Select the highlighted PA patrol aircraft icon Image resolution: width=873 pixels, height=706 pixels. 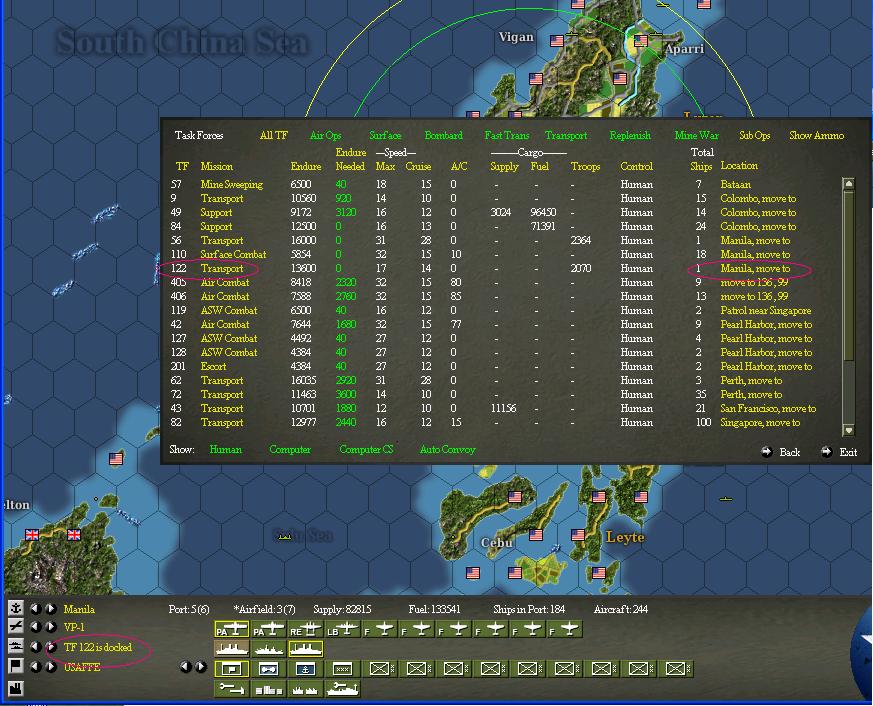click(x=231, y=629)
